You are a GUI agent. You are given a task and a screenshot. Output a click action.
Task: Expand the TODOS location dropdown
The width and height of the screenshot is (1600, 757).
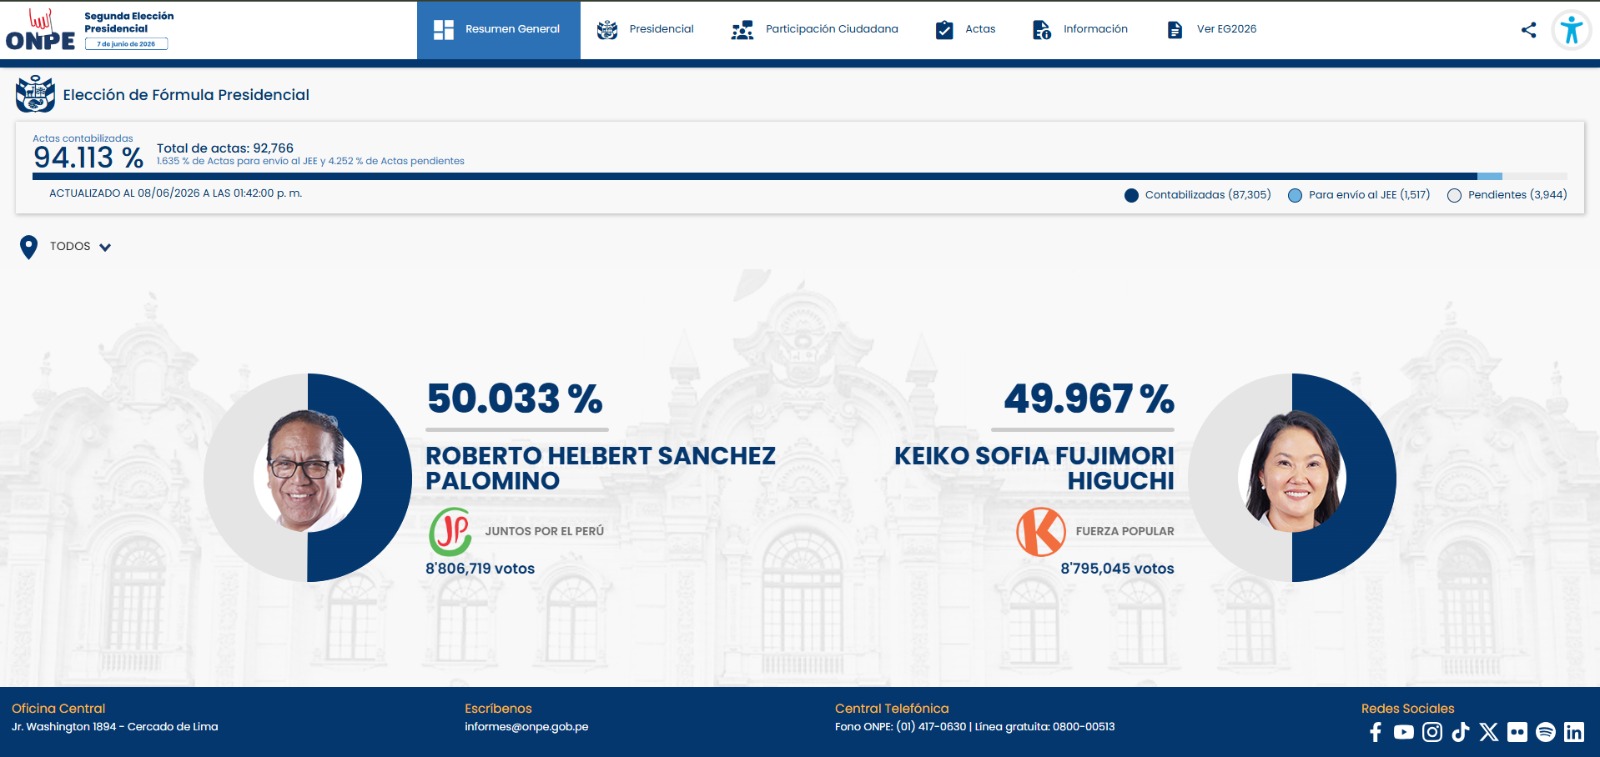(81, 247)
